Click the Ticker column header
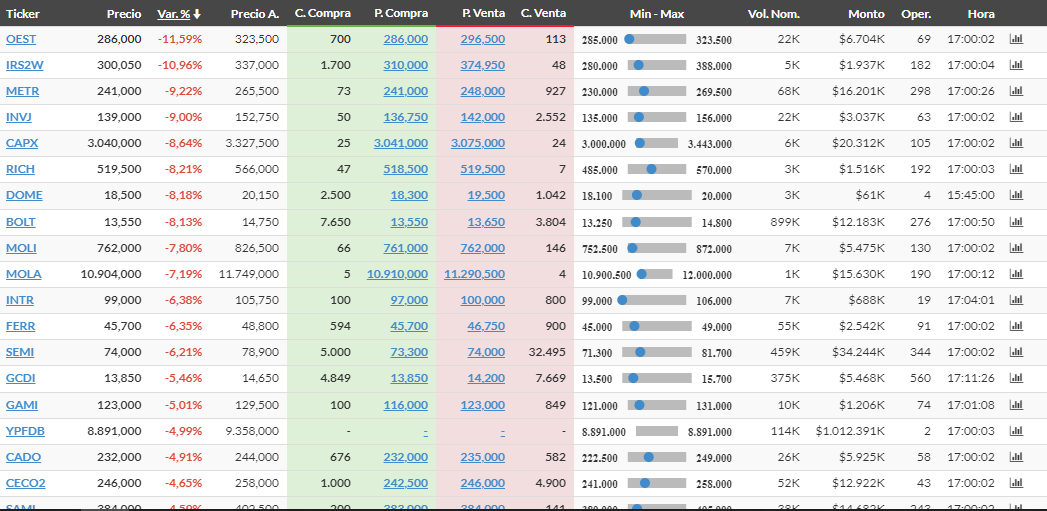 tap(23, 14)
